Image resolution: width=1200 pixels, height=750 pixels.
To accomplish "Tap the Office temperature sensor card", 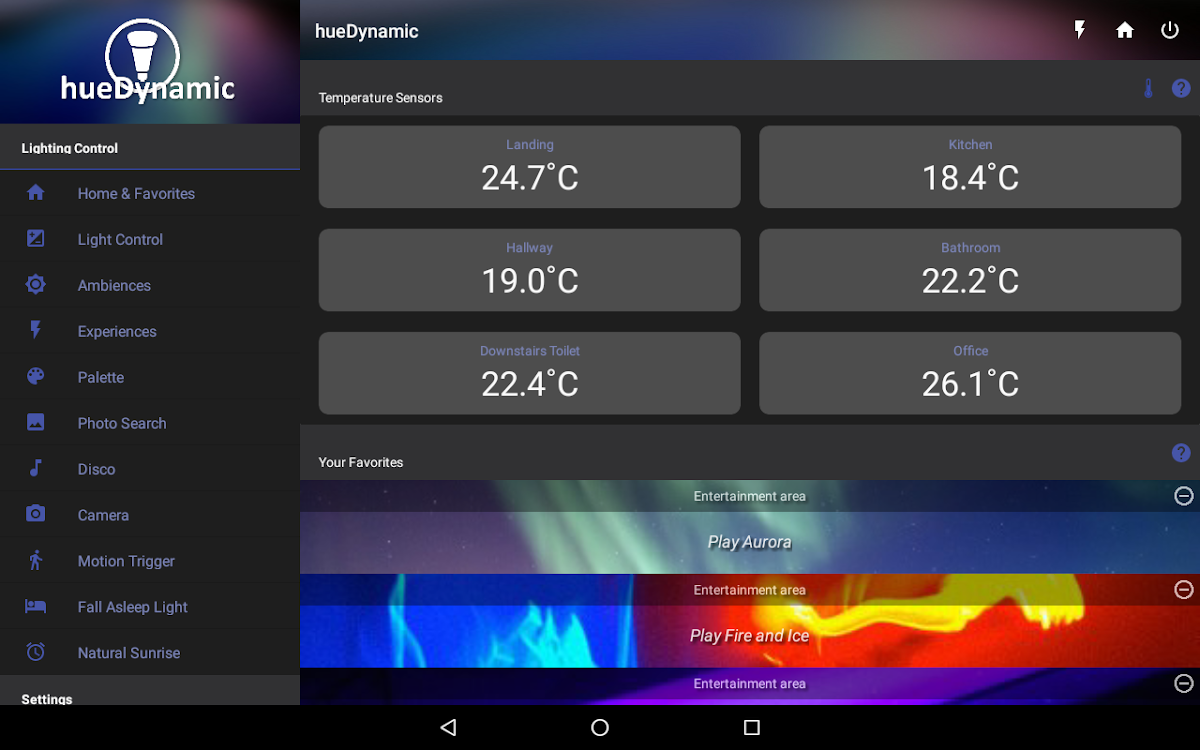I will click(970, 373).
